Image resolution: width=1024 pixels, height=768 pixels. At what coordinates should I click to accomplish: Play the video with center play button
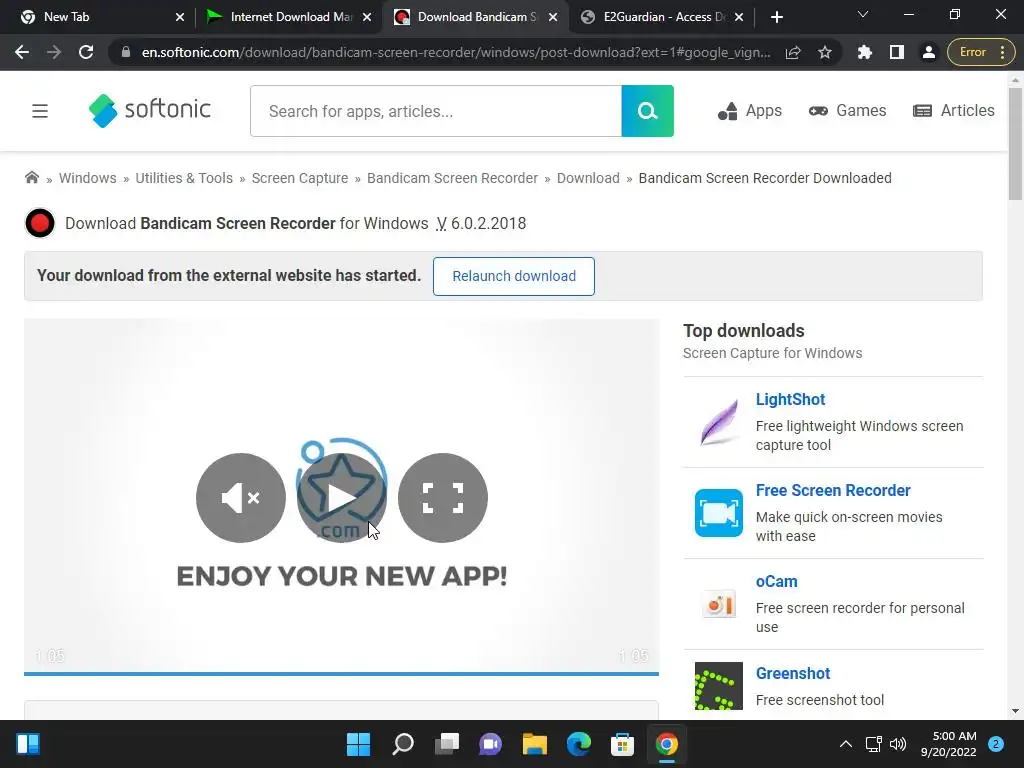pyautogui.click(x=342, y=498)
